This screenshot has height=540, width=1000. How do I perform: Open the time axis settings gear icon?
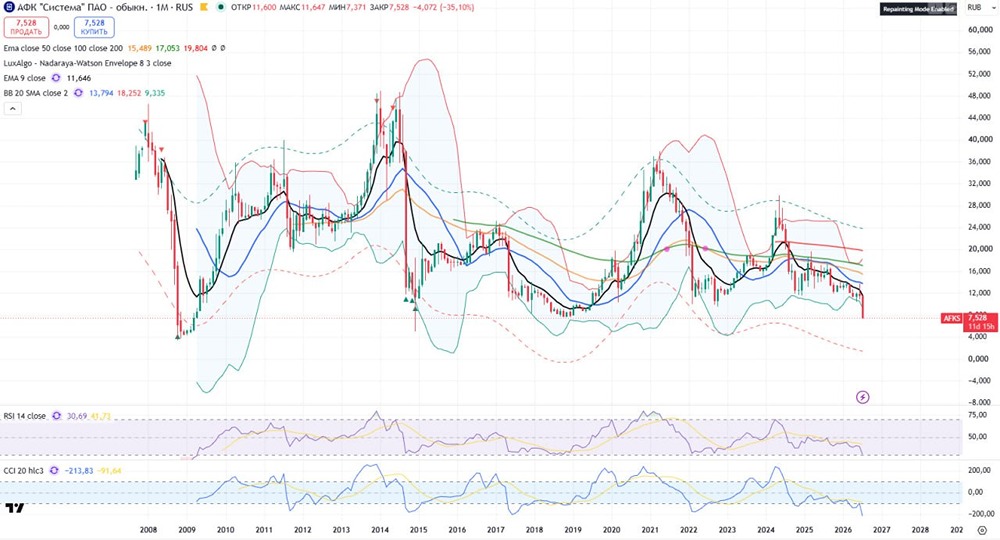click(x=982, y=530)
